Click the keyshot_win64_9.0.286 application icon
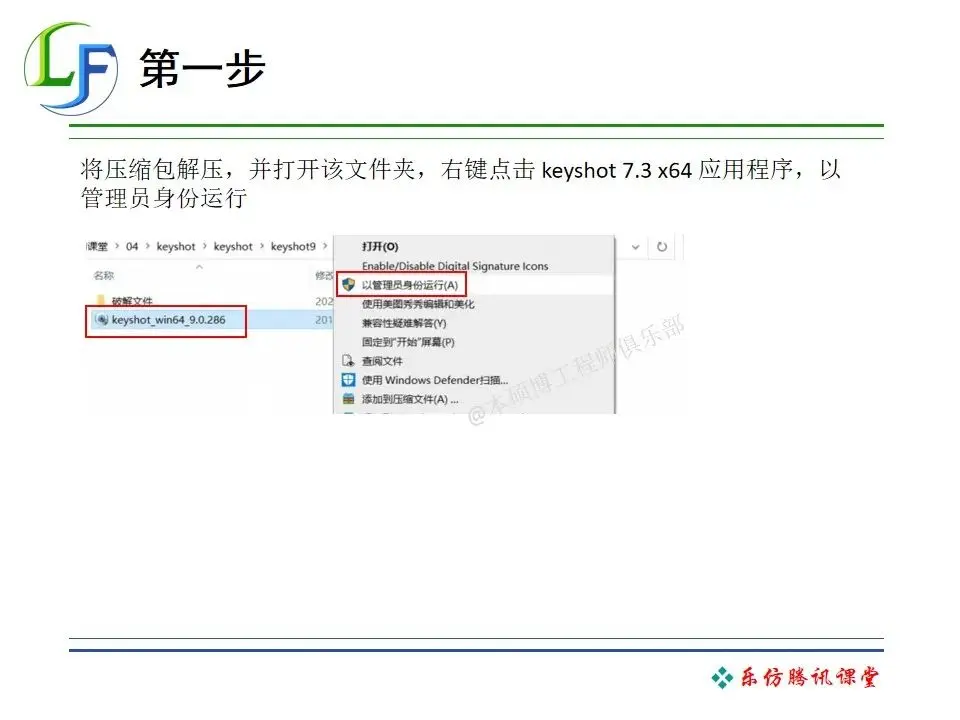The image size is (960, 720). (102, 320)
